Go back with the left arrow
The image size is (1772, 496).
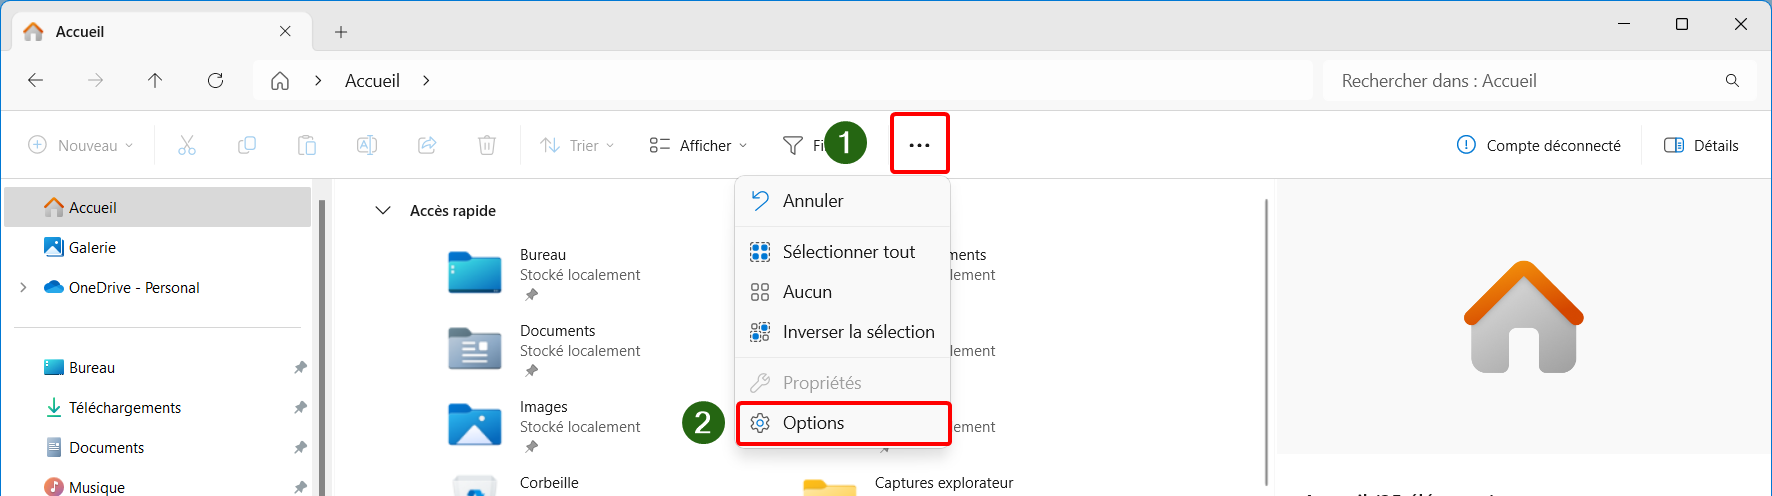pyautogui.click(x=36, y=80)
